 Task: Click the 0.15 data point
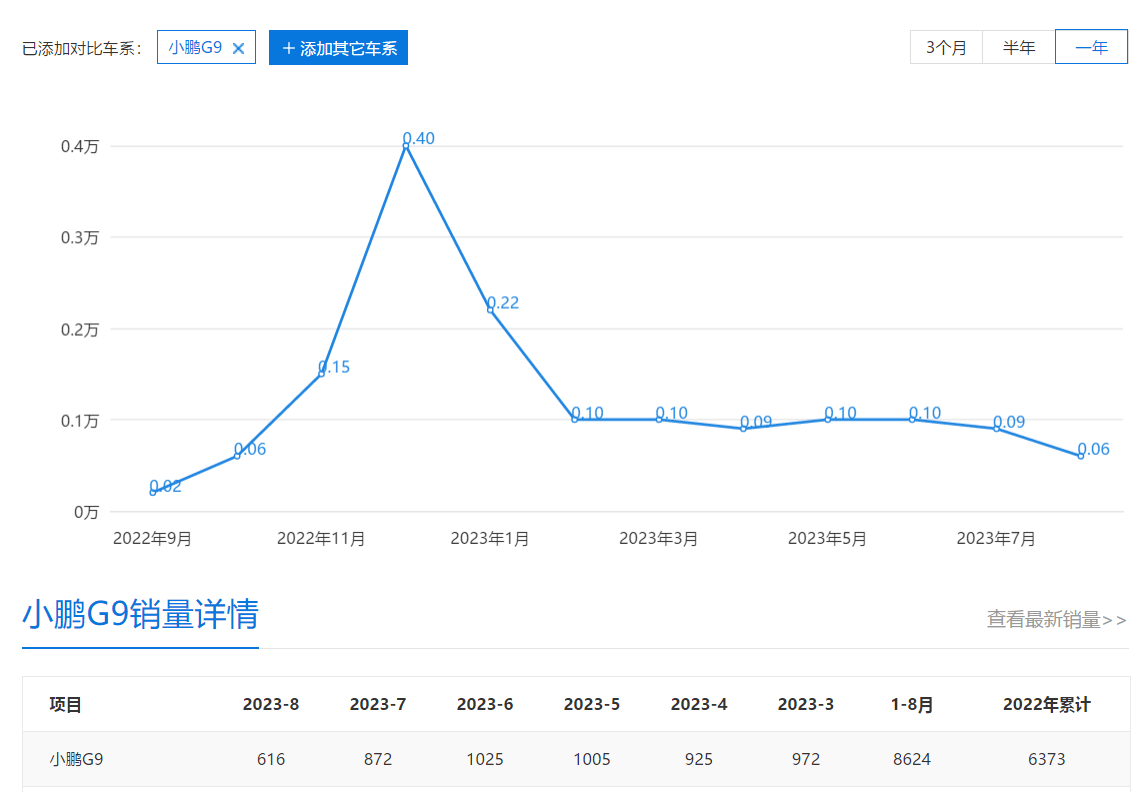click(321, 374)
